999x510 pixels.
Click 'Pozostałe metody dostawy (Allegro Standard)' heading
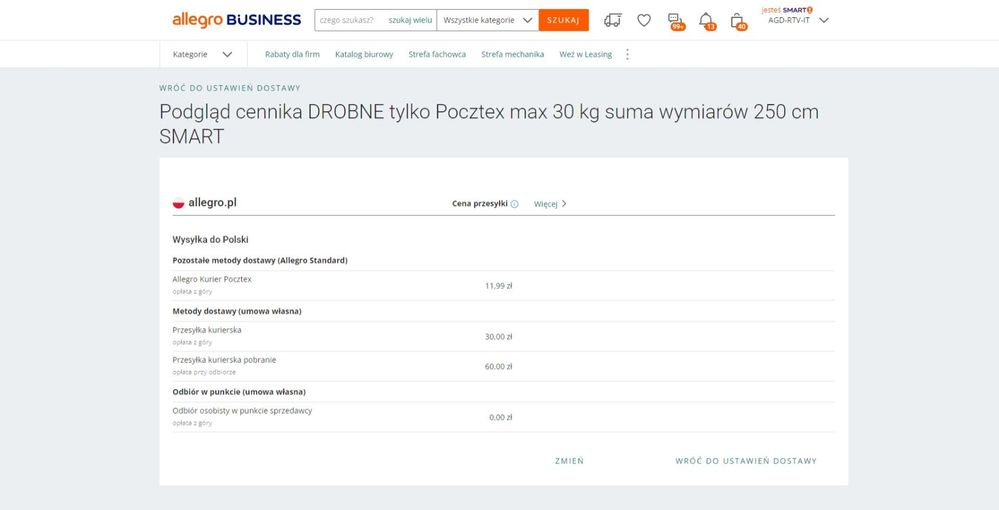pyautogui.click(x=260, y=260)
